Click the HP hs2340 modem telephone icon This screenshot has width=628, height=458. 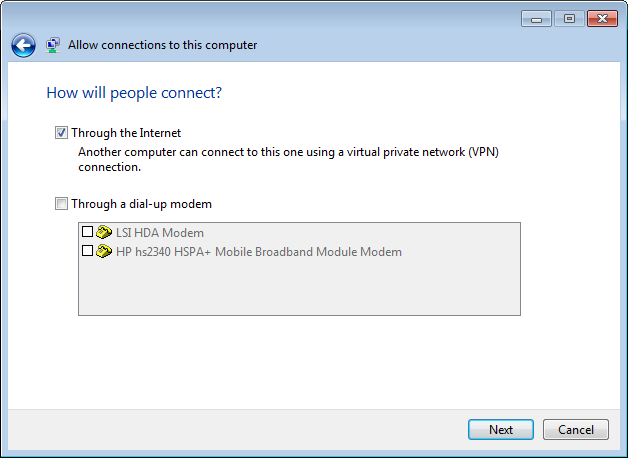[x=104, y=251]
